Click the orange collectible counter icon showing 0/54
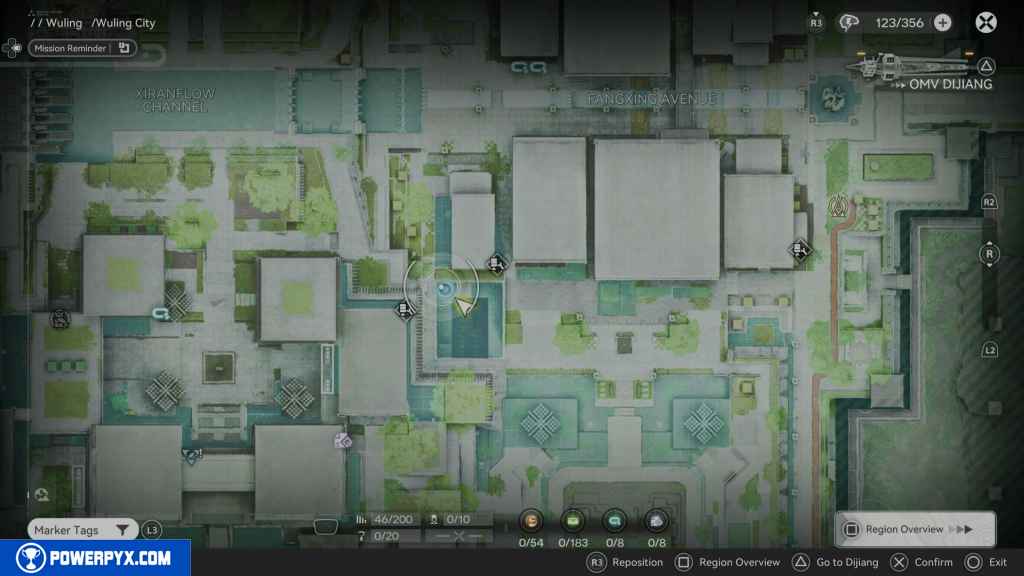This screenshot has width=1024, height=576. (531, 520)
